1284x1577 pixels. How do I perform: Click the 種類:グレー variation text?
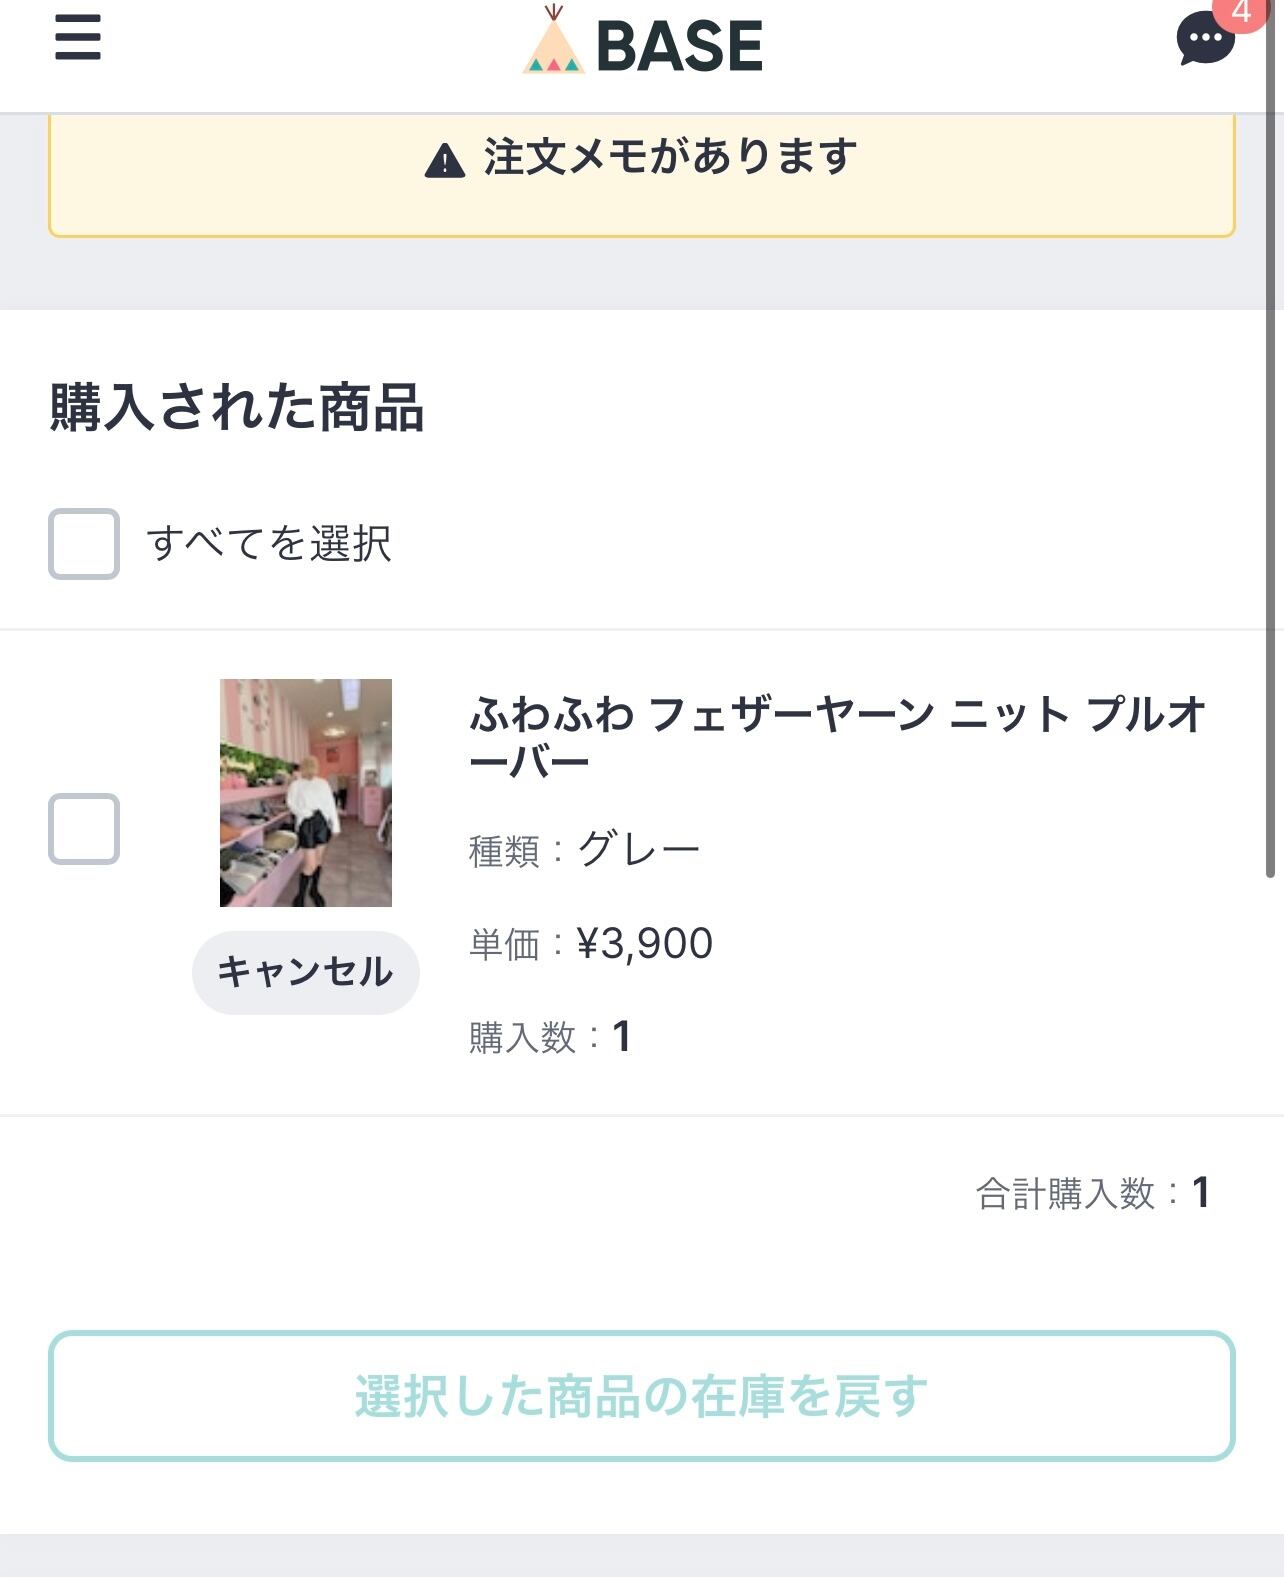584,850
